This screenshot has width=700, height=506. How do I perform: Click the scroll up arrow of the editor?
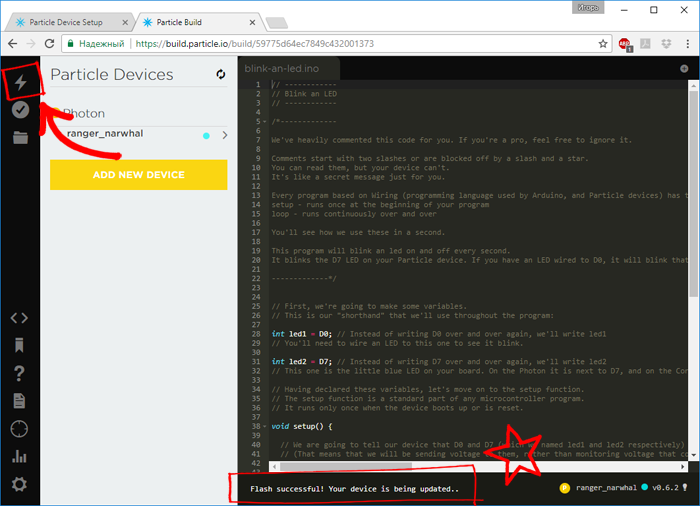click(x=693, y=85)
